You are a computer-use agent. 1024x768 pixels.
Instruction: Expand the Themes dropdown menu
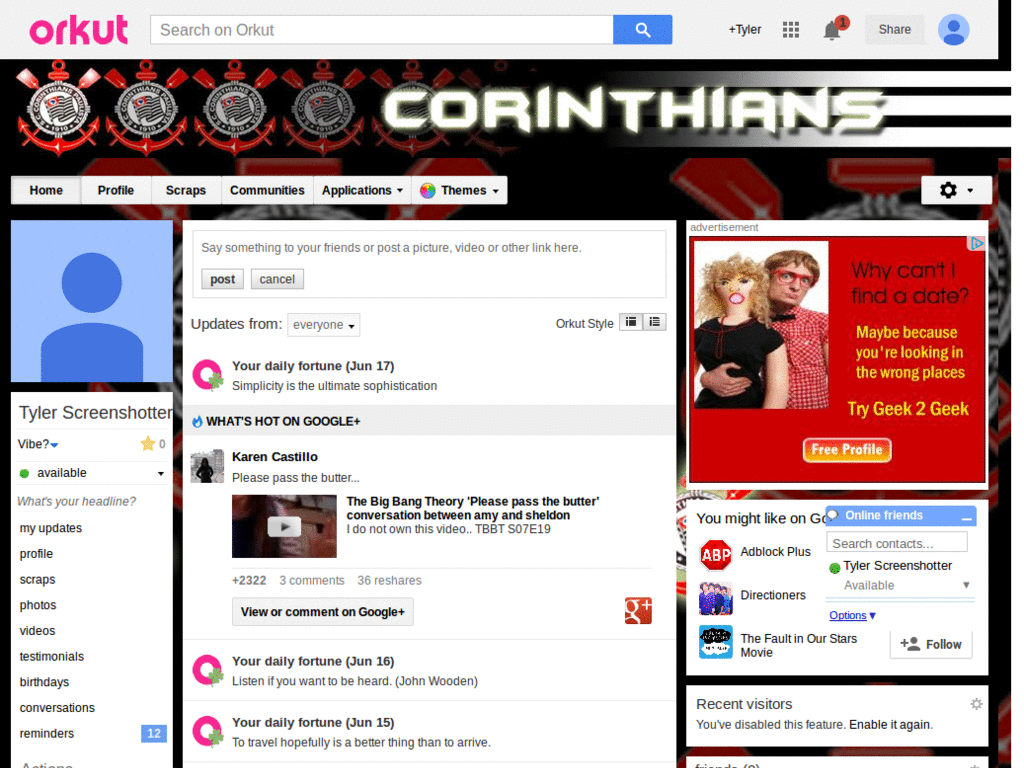(460, 191)
